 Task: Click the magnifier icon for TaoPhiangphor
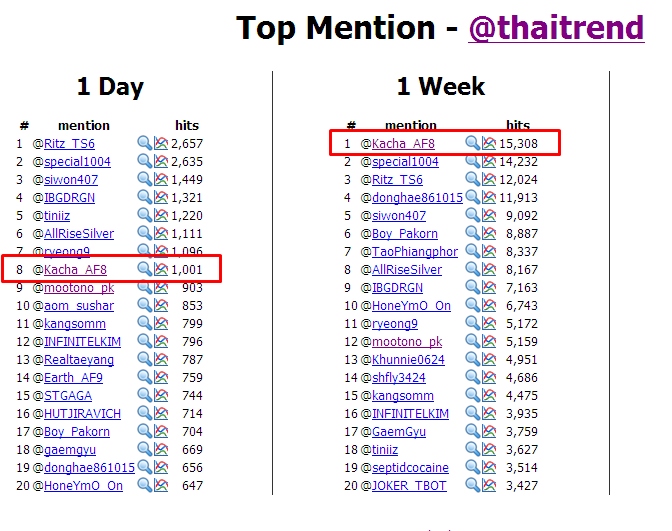(473, 251)
